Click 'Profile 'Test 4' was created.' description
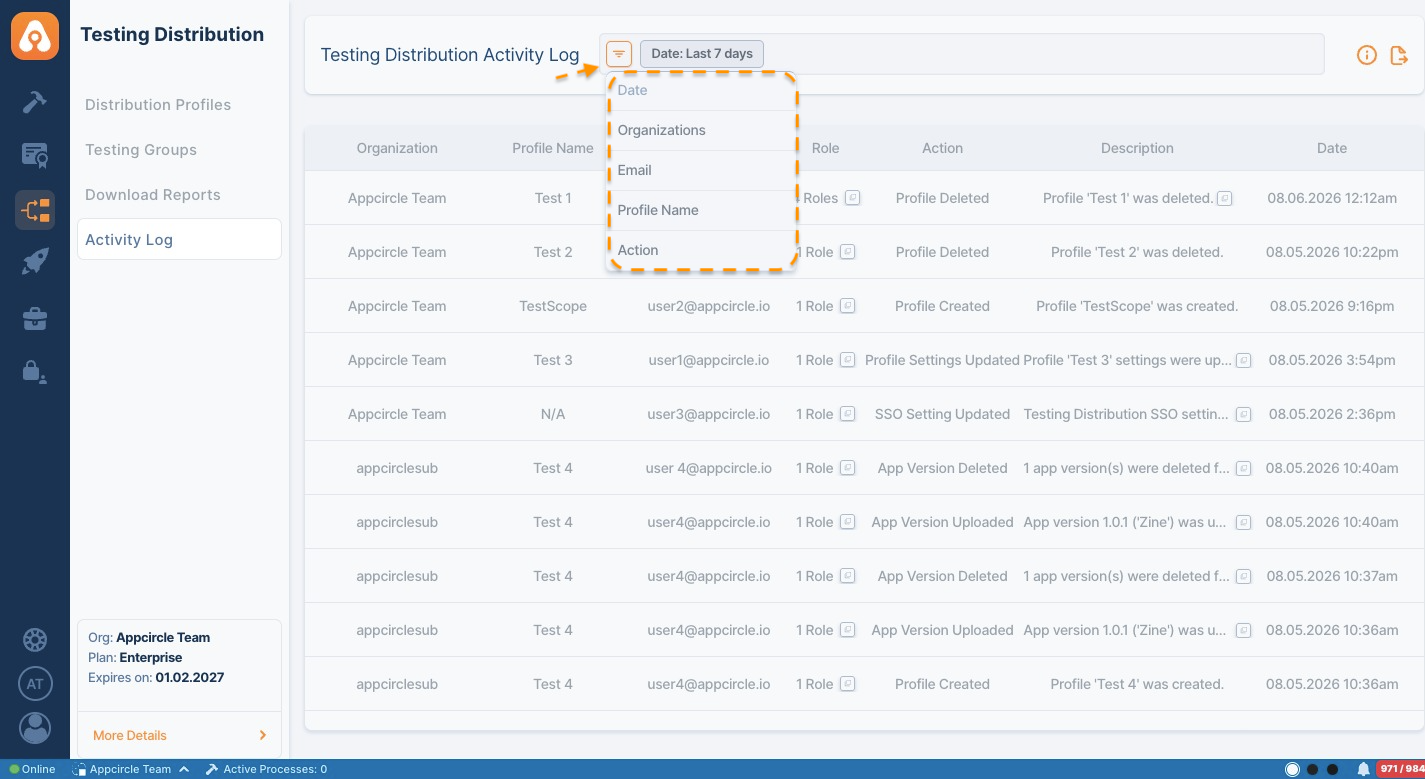The width and height of the screenshot is (1425, 779). click(1137, 684)
